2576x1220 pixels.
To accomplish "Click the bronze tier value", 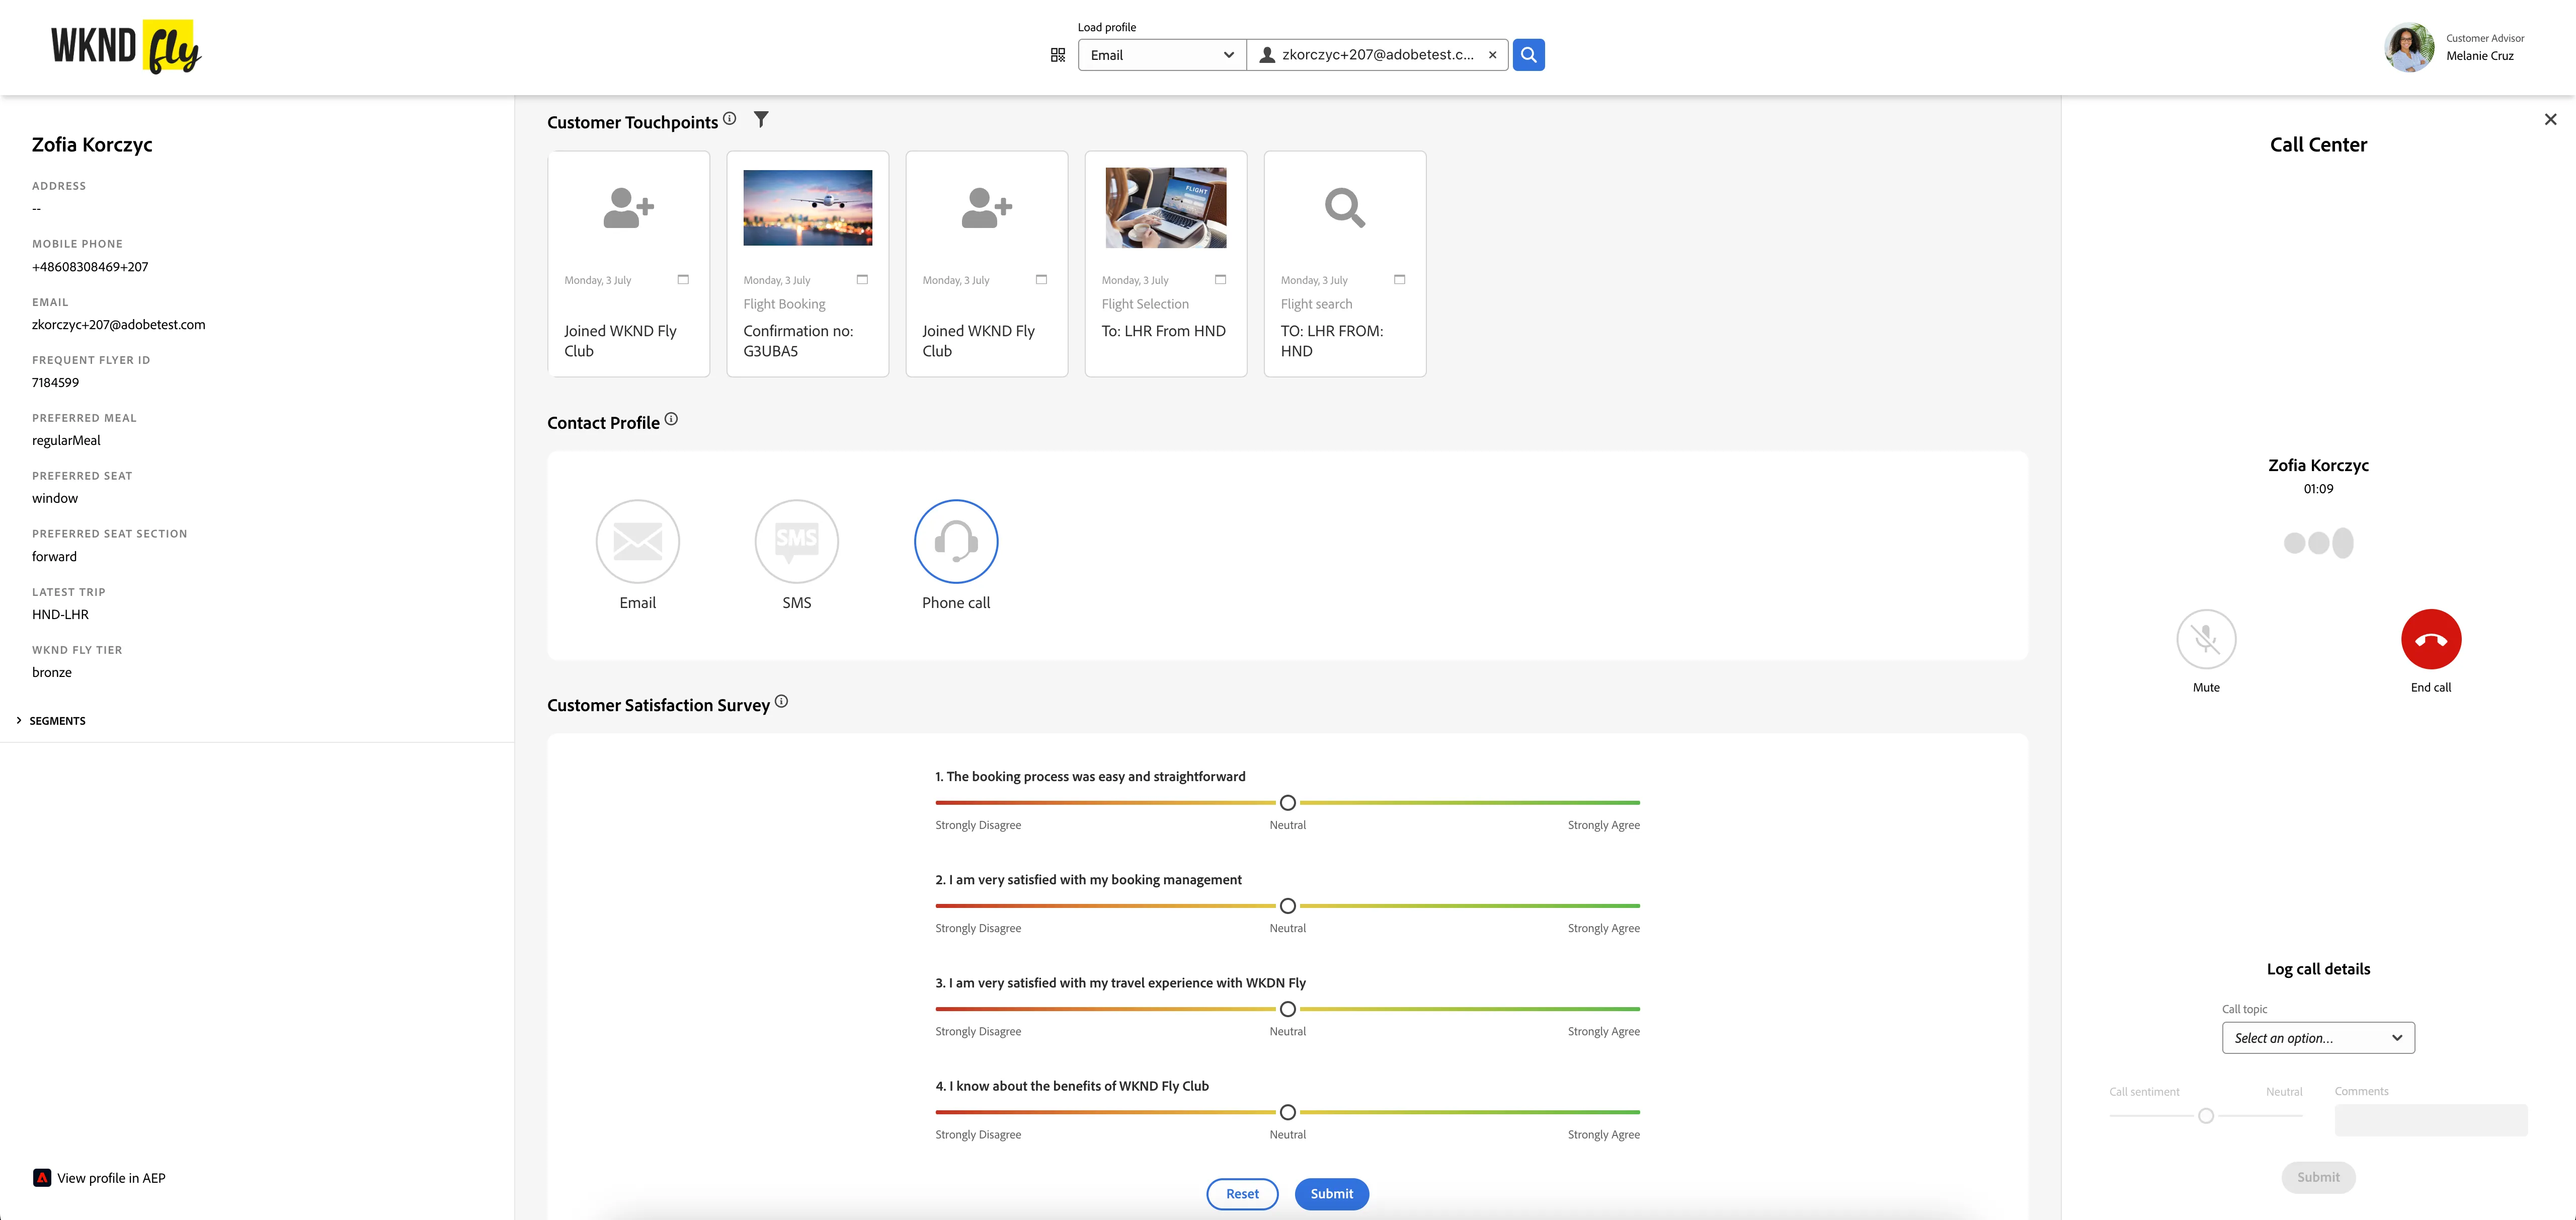I will point(52,673).
